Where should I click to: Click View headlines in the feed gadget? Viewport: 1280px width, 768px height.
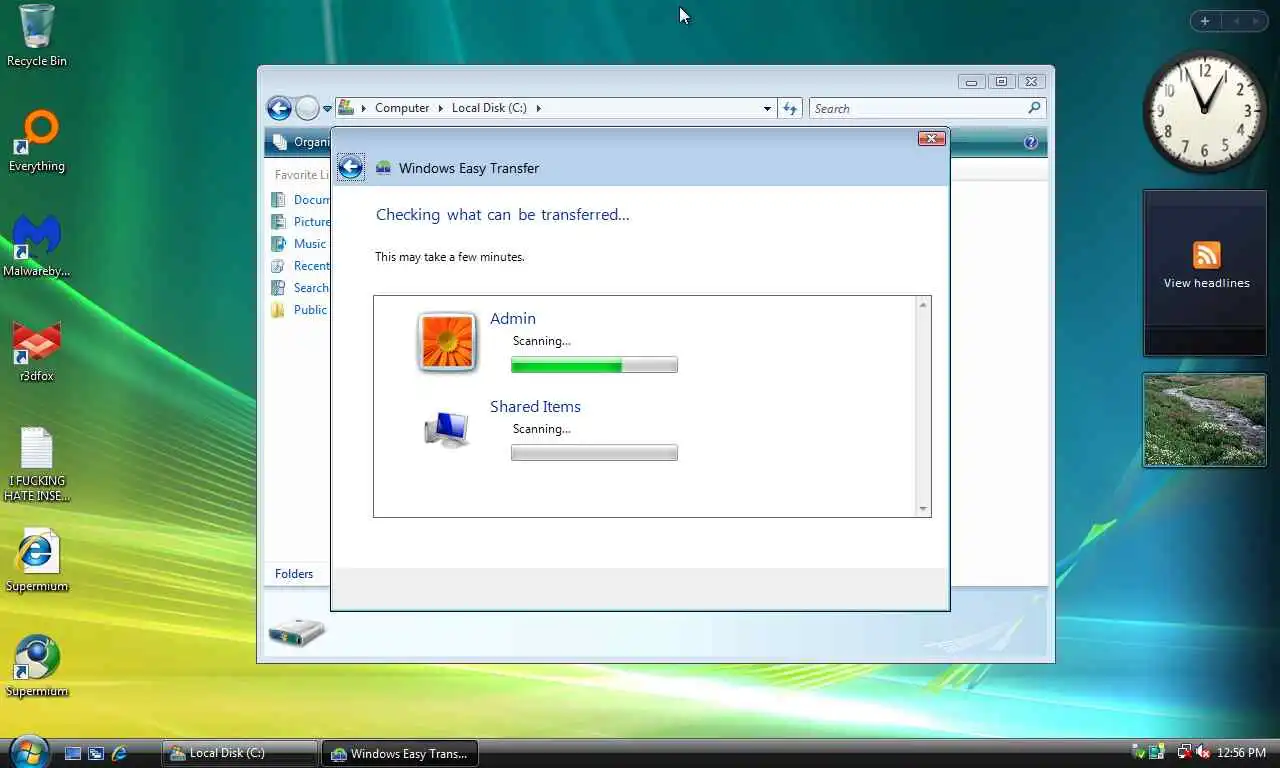point(1206,283)
